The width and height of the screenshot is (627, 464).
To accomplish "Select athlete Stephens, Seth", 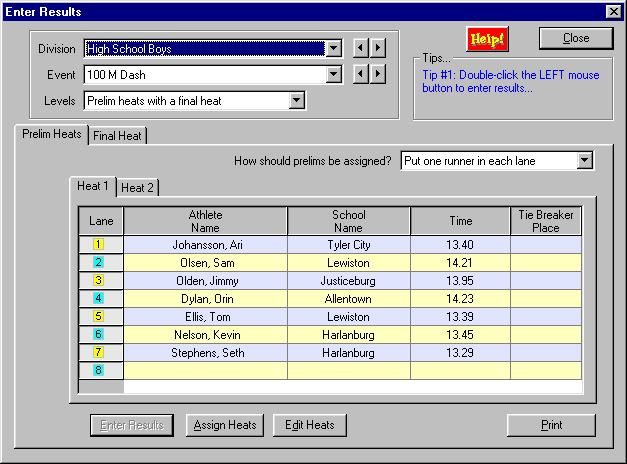I will tap(206, 352).
